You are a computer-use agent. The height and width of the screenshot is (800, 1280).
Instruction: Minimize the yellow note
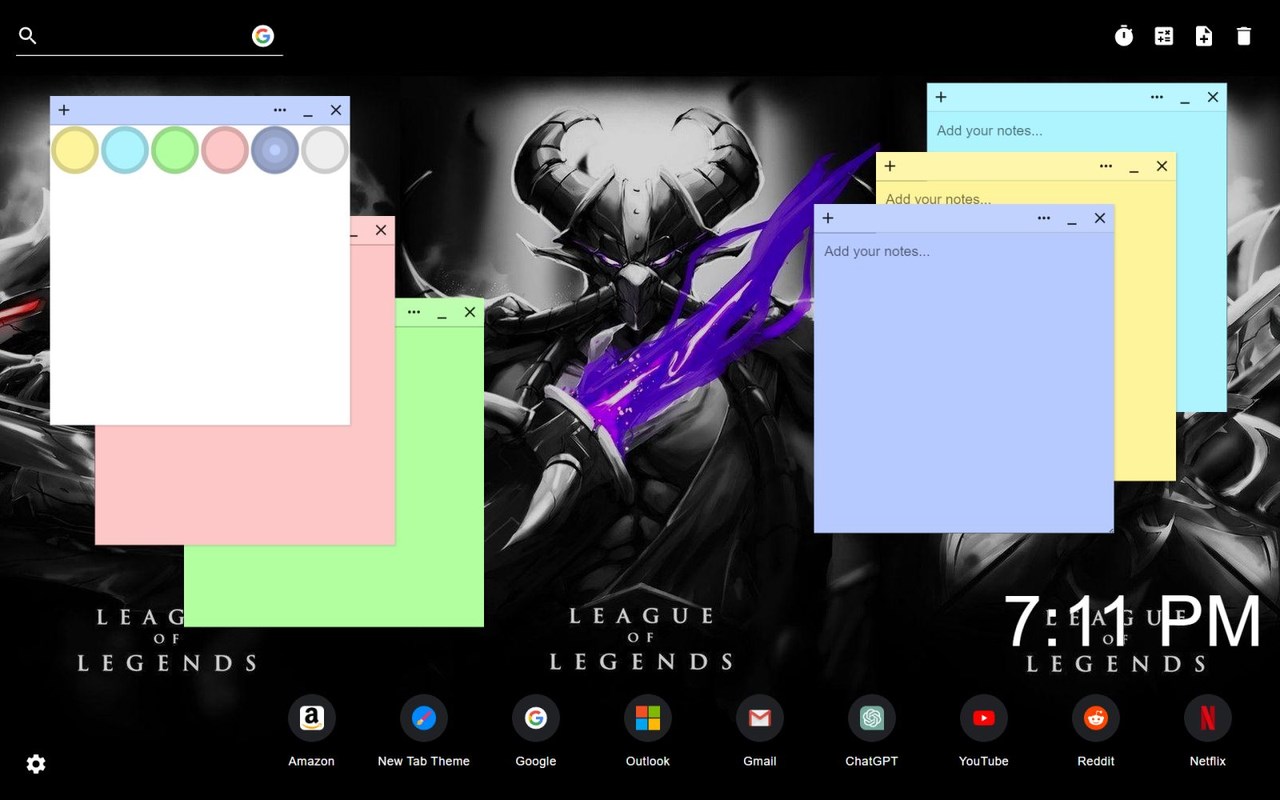(1134, 167)
